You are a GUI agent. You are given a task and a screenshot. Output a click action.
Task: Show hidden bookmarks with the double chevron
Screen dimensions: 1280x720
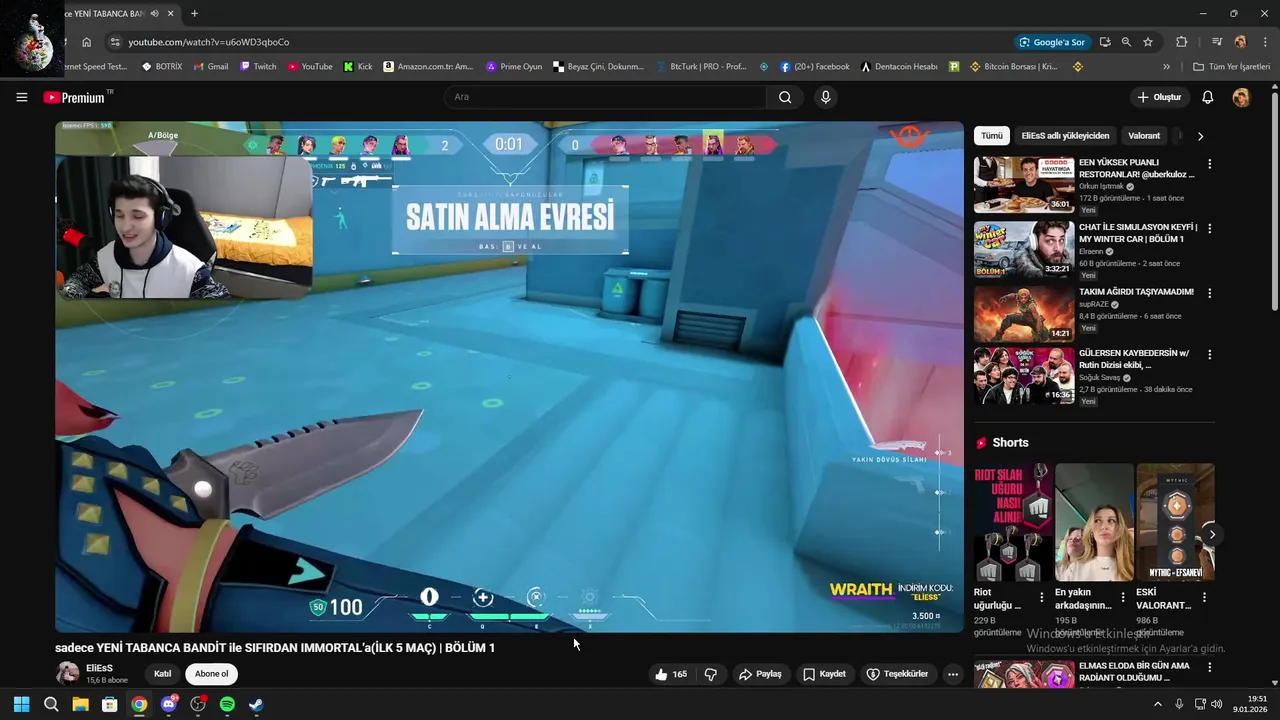(1166, 67)
